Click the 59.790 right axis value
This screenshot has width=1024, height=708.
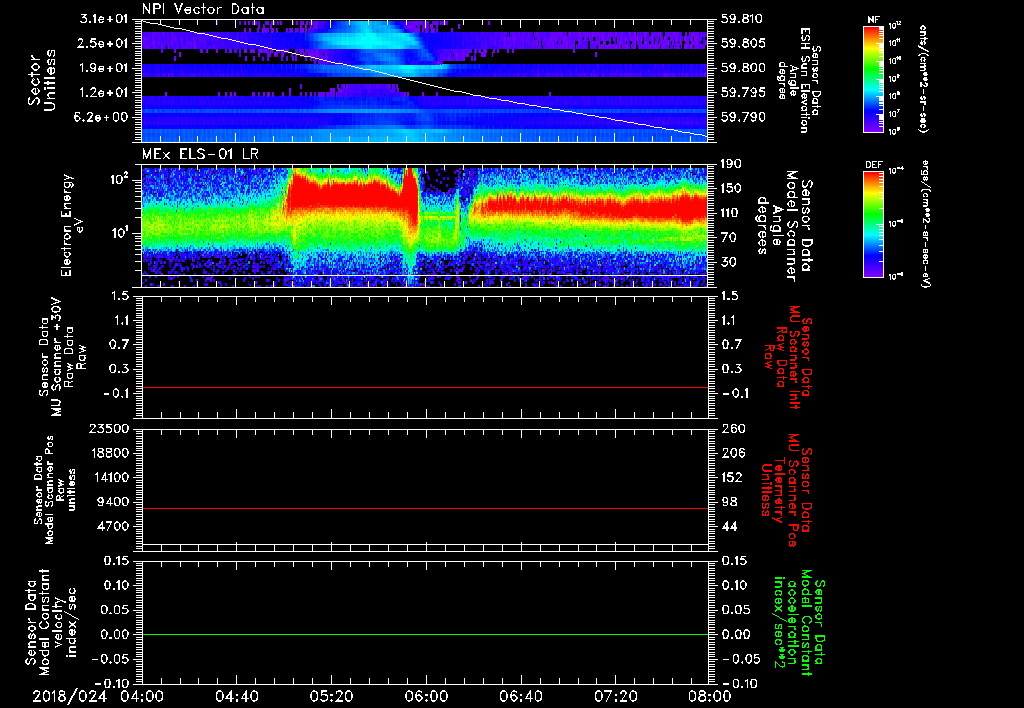pyautogui.click(x=741, y=117)
